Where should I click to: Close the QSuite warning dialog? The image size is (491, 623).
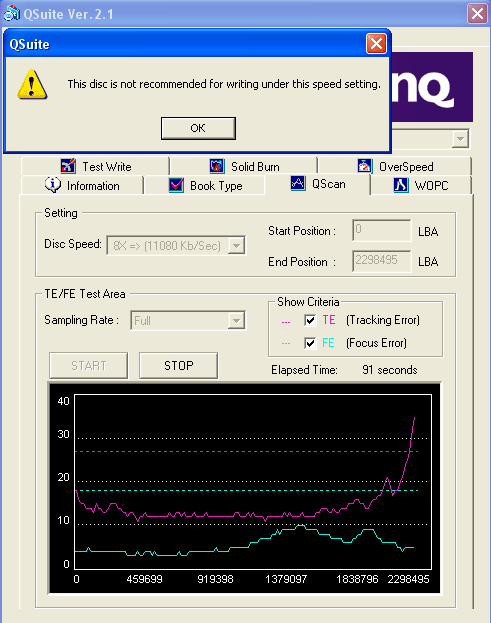click(376, 44)
